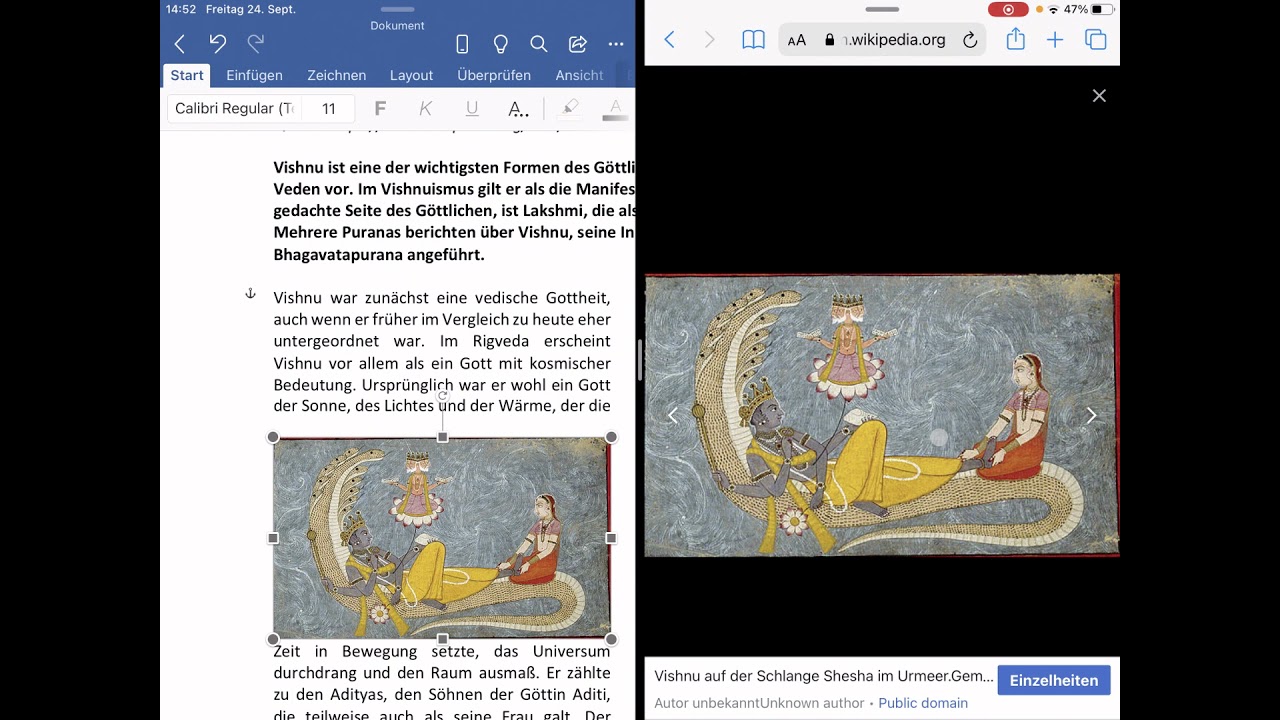
Task: Switch to the Zeichnen tab
Action: point(336,75)
